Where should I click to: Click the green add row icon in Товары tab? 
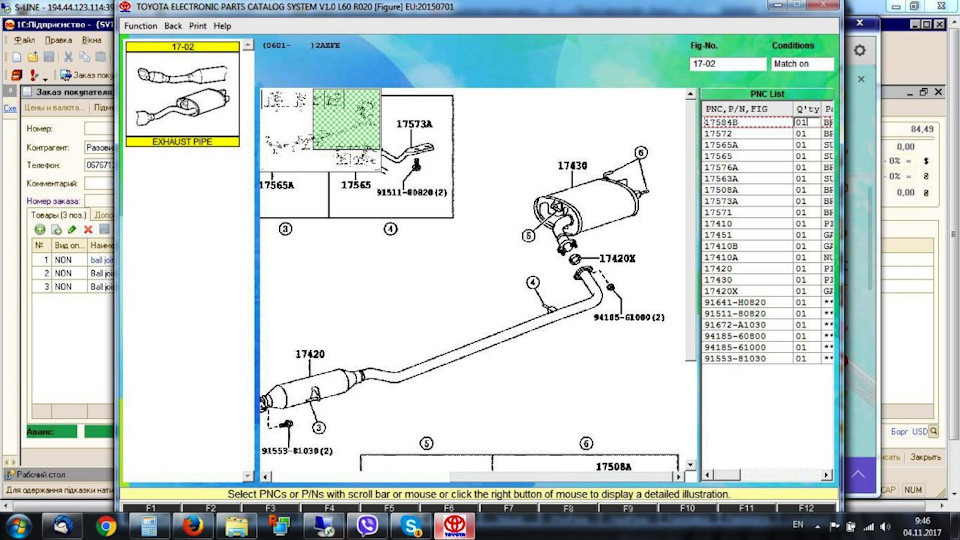click(x=40, y=229)
